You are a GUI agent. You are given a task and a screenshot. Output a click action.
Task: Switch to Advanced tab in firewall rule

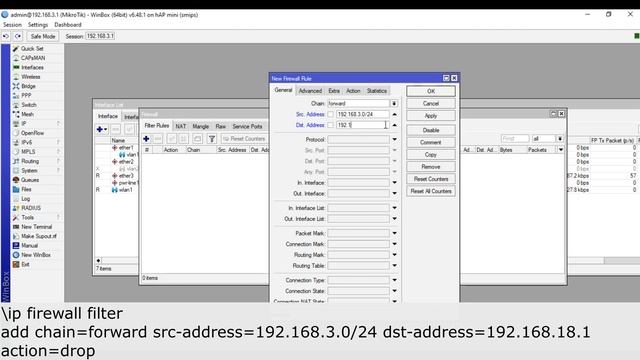[x=310, y=91]
